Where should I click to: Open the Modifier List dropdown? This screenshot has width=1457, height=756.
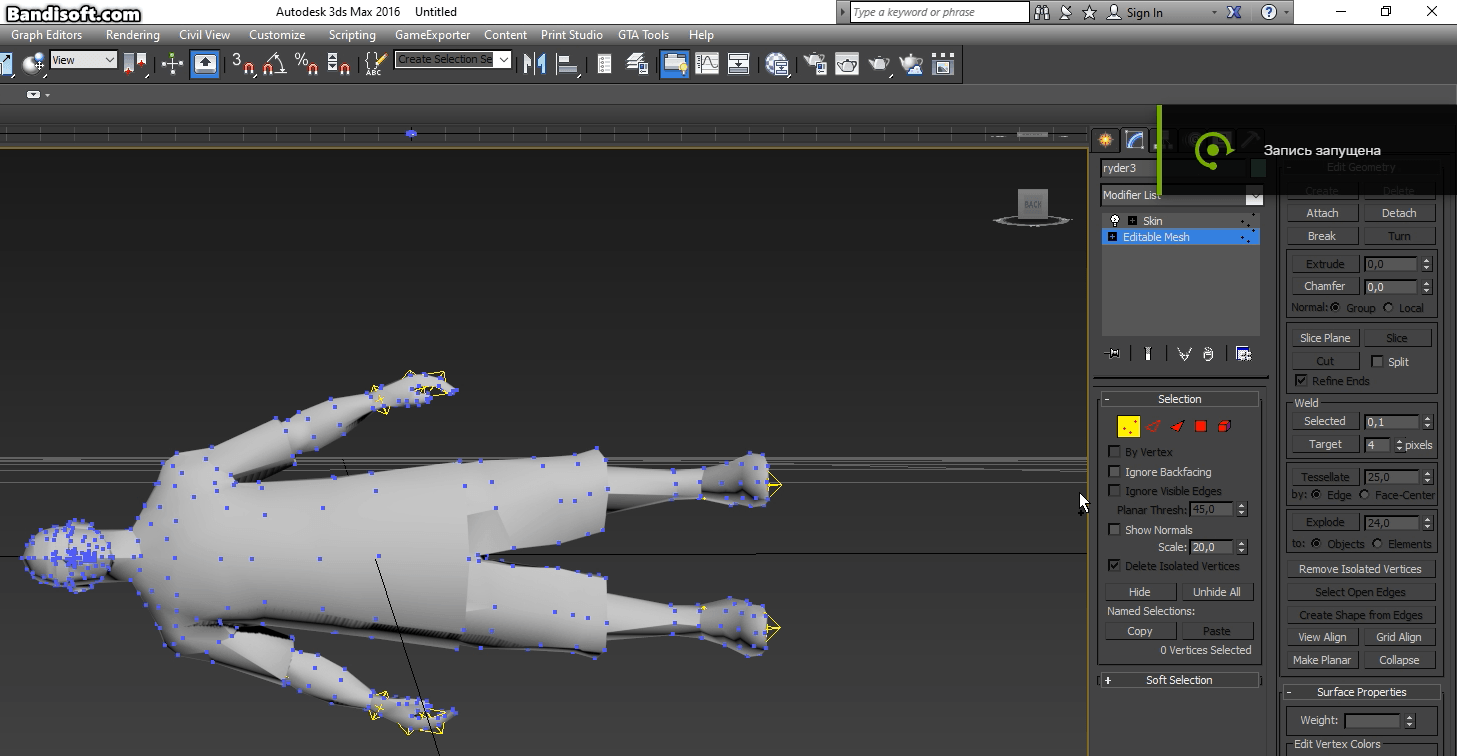[x=1181, y=195]
